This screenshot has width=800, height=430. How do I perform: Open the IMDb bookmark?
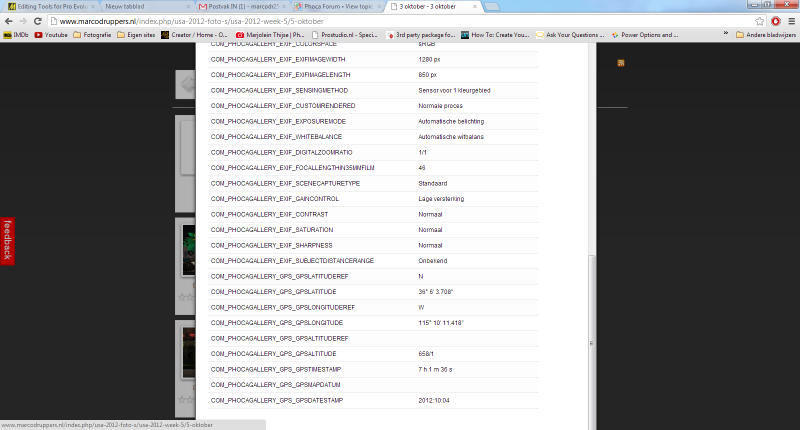click(x=14, y=34)
